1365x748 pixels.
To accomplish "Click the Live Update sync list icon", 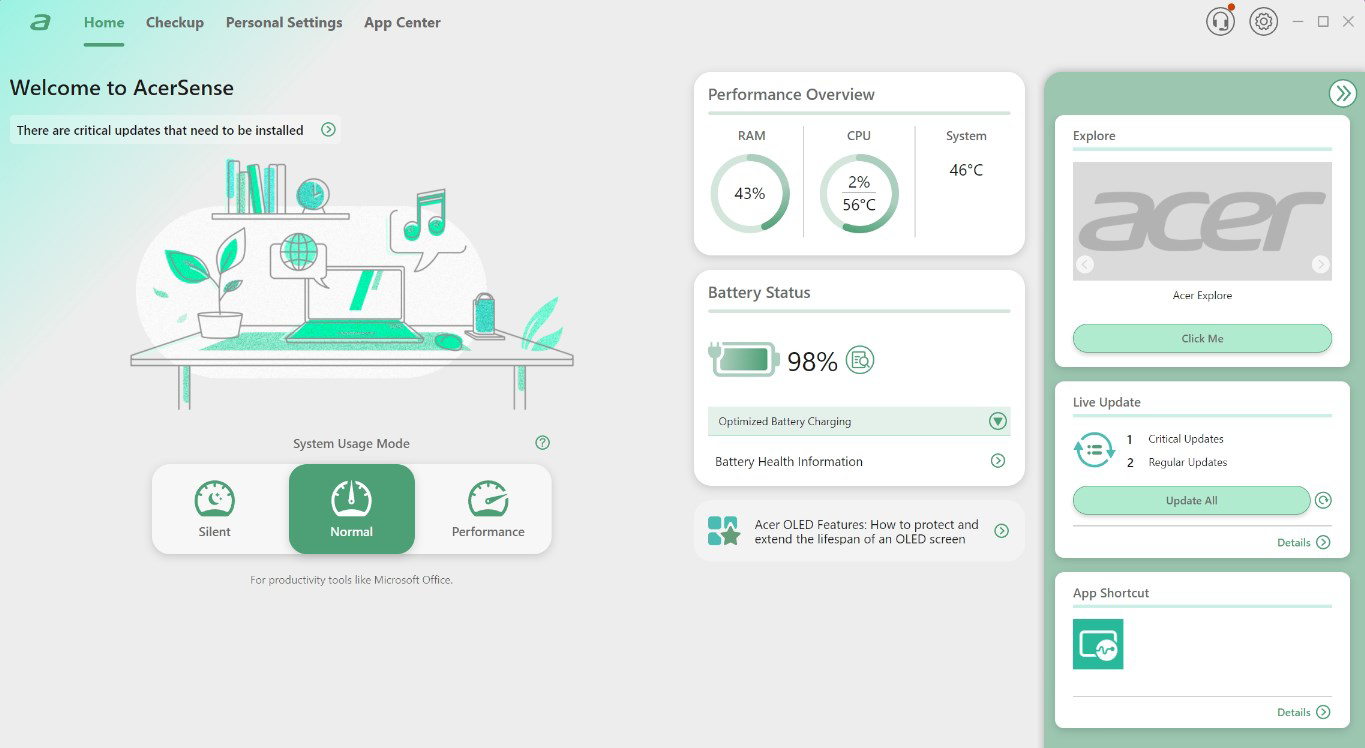I will (1094, 450).
